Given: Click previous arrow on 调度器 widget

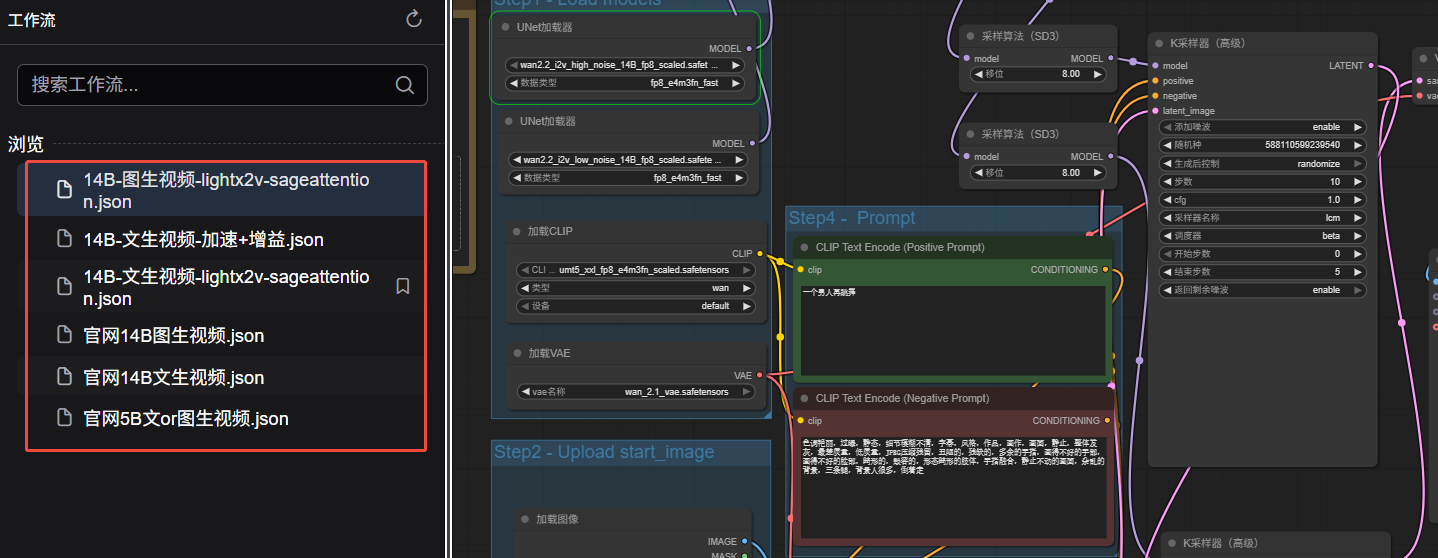Looking at the screenshot, I should click(1167, 236).
